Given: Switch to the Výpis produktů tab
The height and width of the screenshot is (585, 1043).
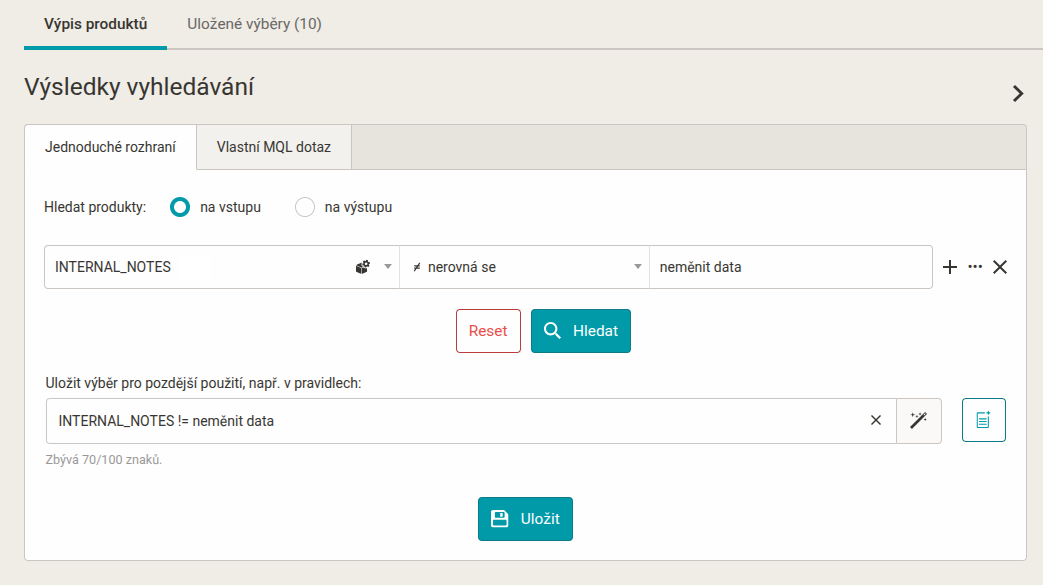Looking at the screenshot, I should [x=95, y=24].
